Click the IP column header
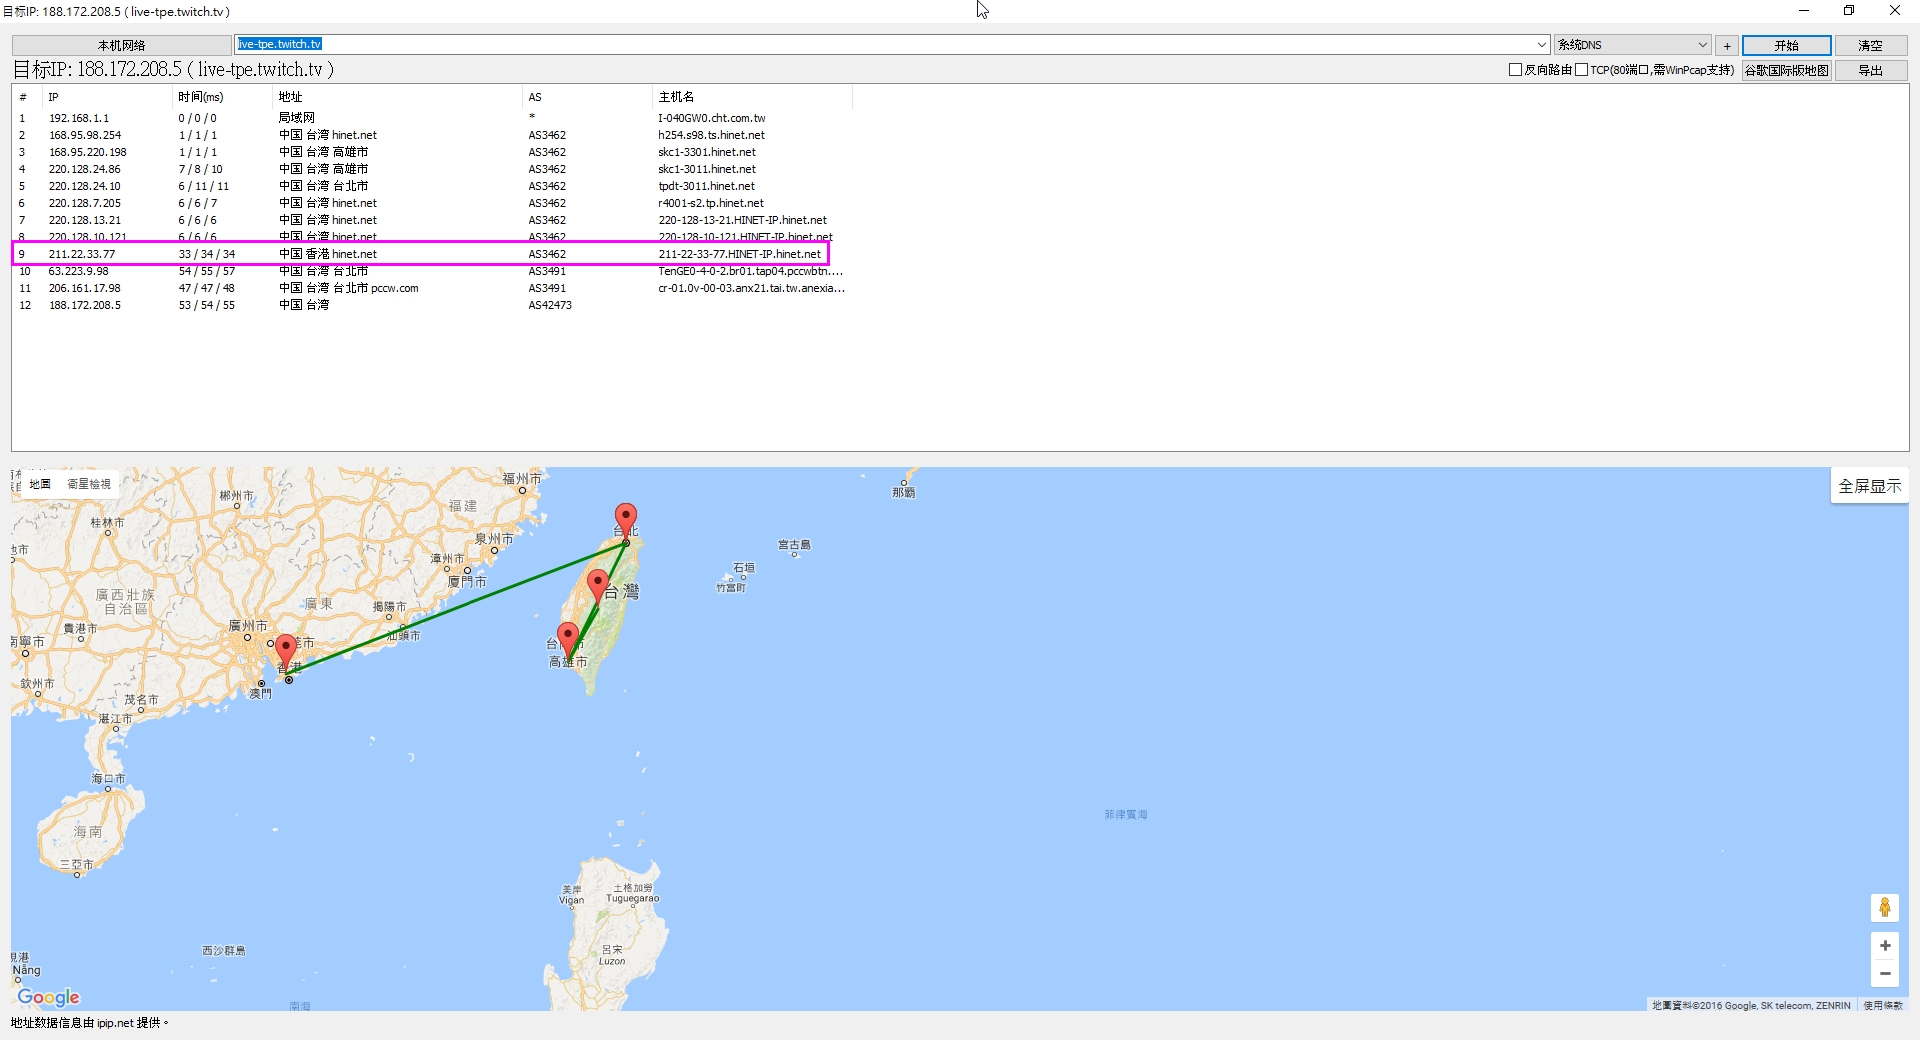The width and height of the screenshot is (1920, 1040). point(107,97)
